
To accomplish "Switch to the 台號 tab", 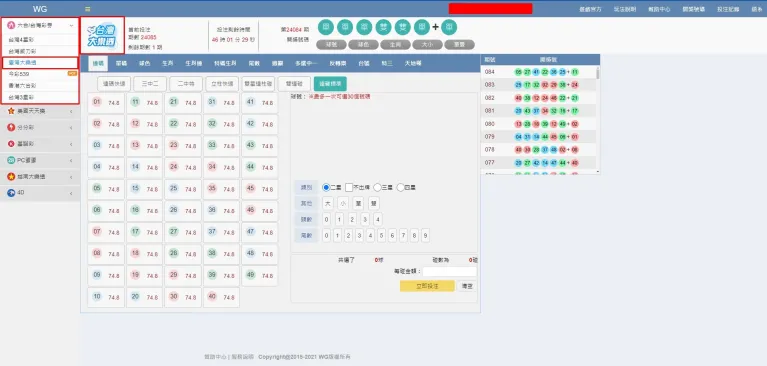I will click(x=363, y=63).
